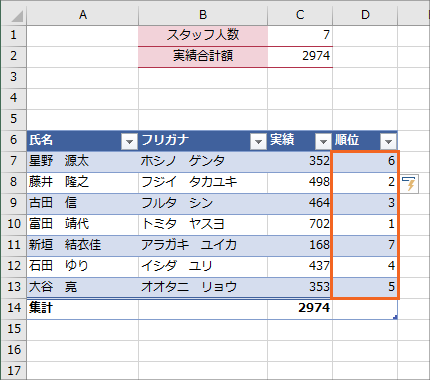The height and width of the screenshot is (380, 430).
Task: Click the table resize handle at corner
Action: coord(395,317)
